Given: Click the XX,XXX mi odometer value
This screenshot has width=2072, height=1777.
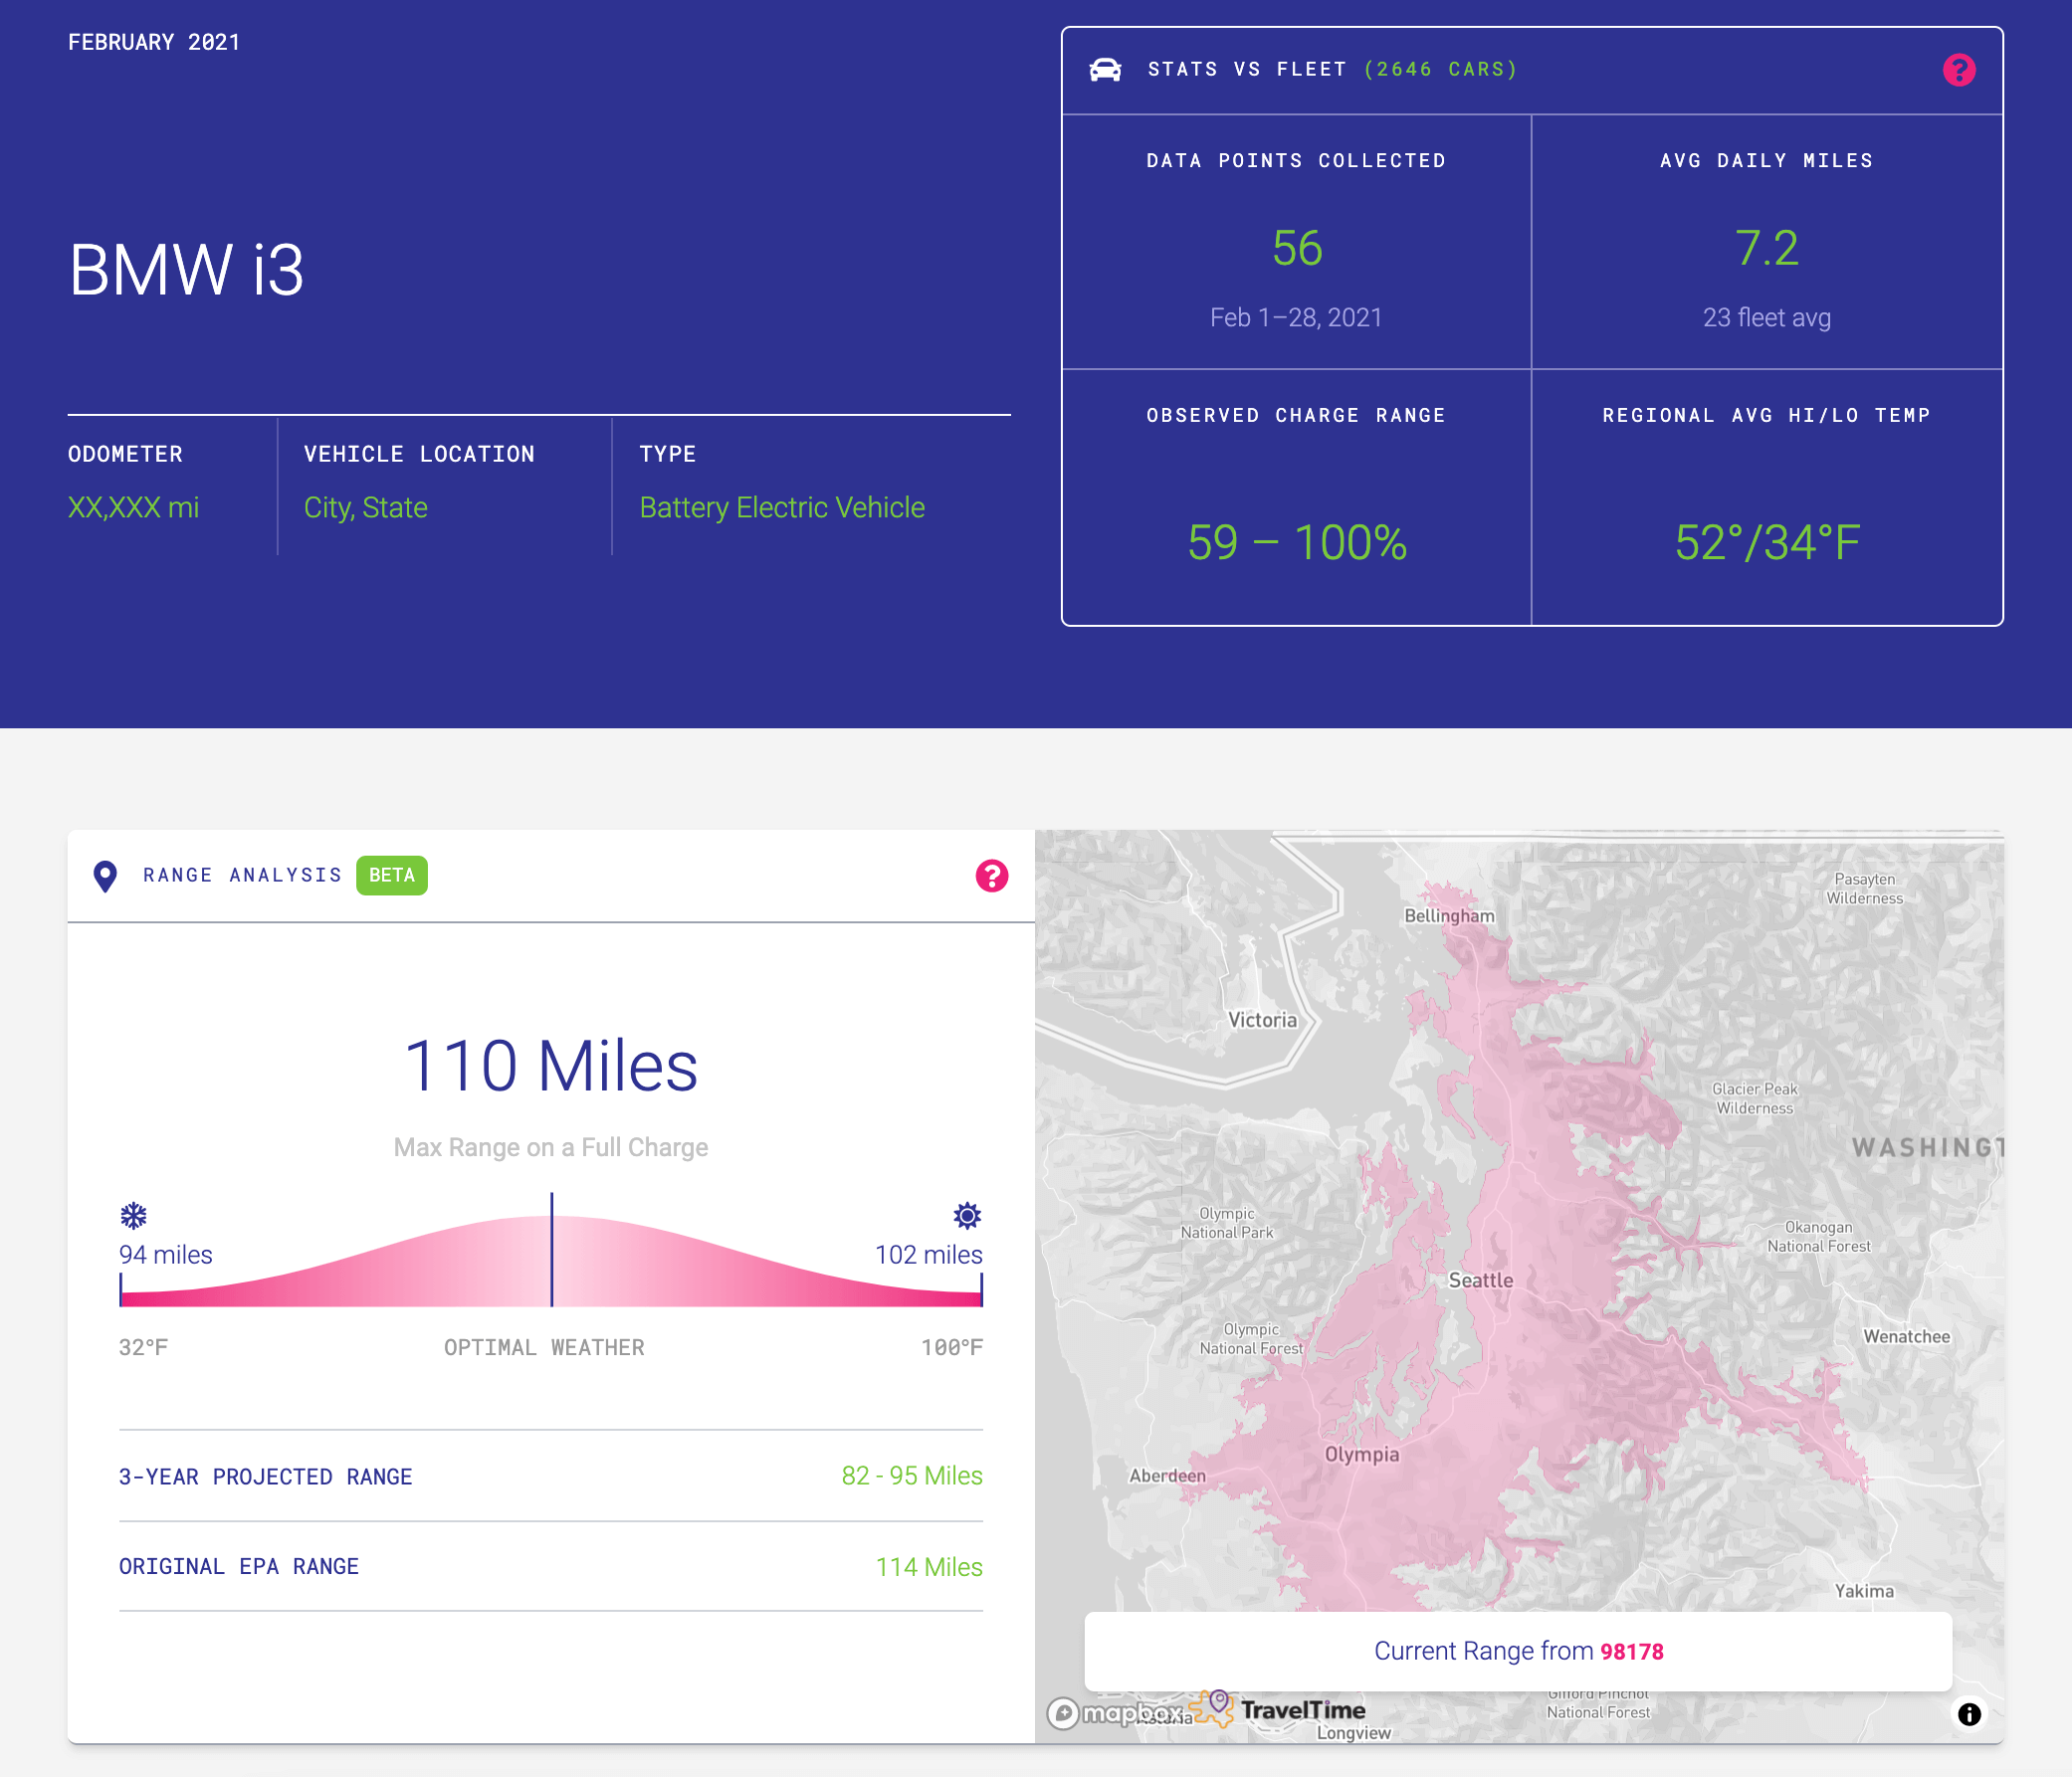Looking at the screenshot, I should (133, 508).
